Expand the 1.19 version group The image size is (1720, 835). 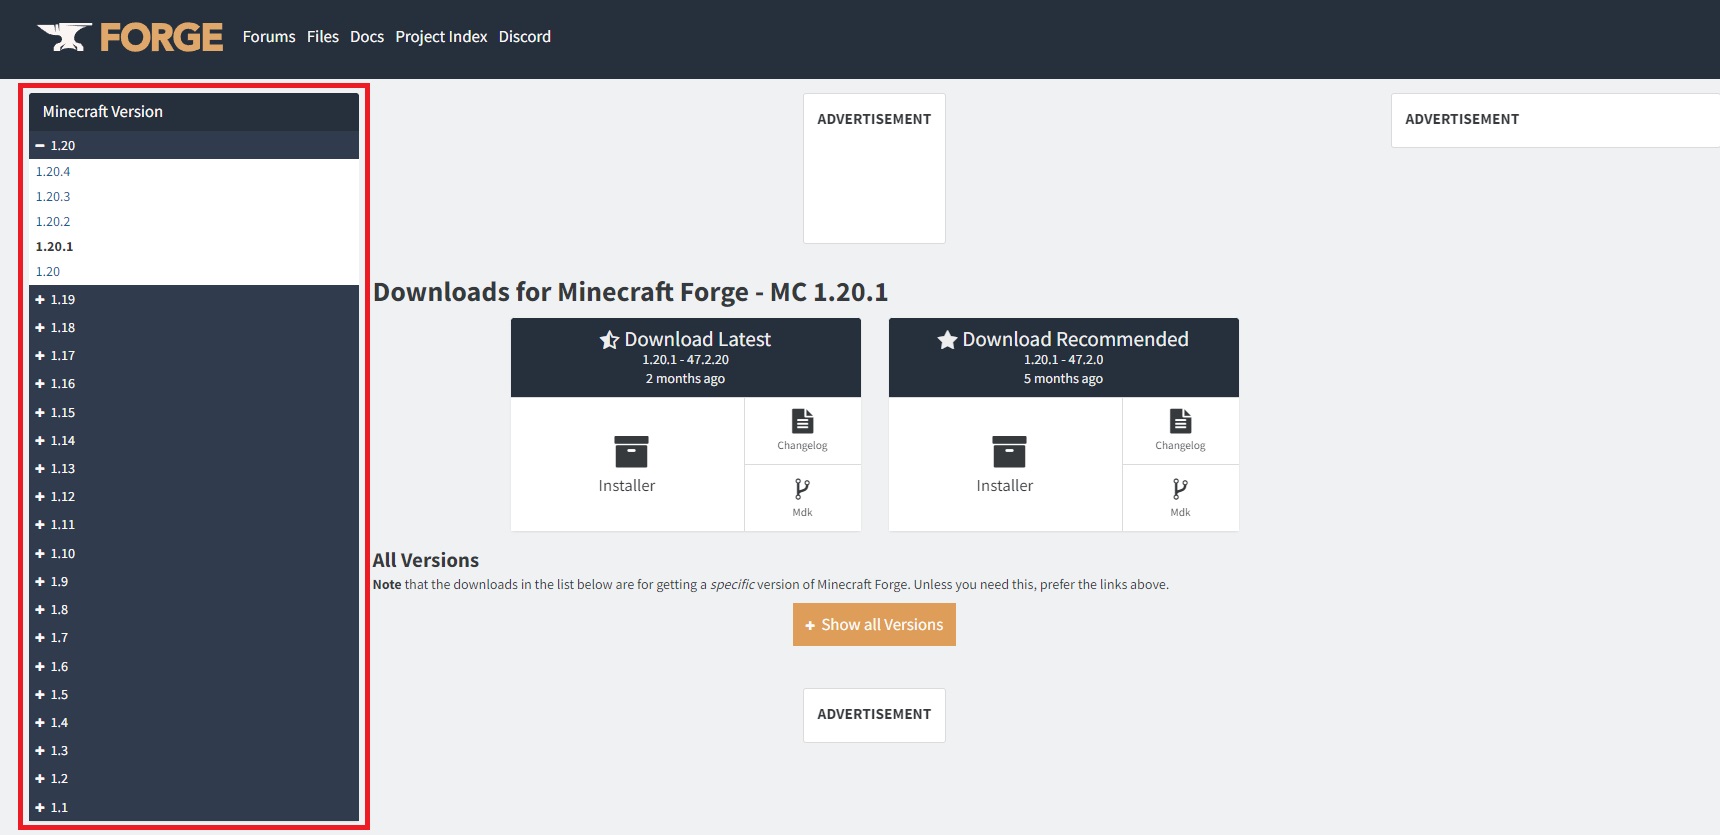(194, 299)
